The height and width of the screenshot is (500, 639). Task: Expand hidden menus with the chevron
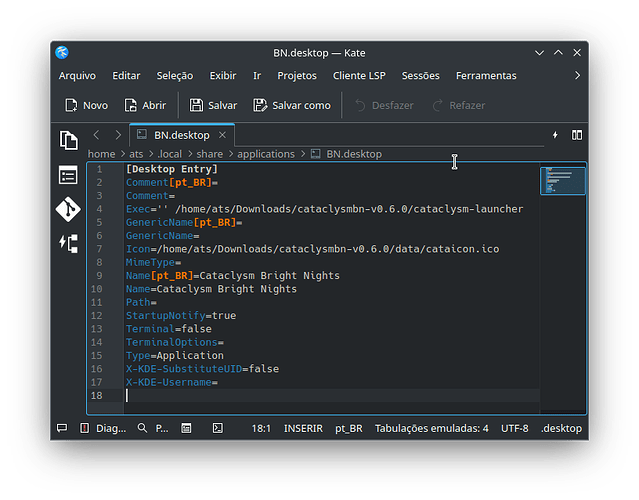577,76
